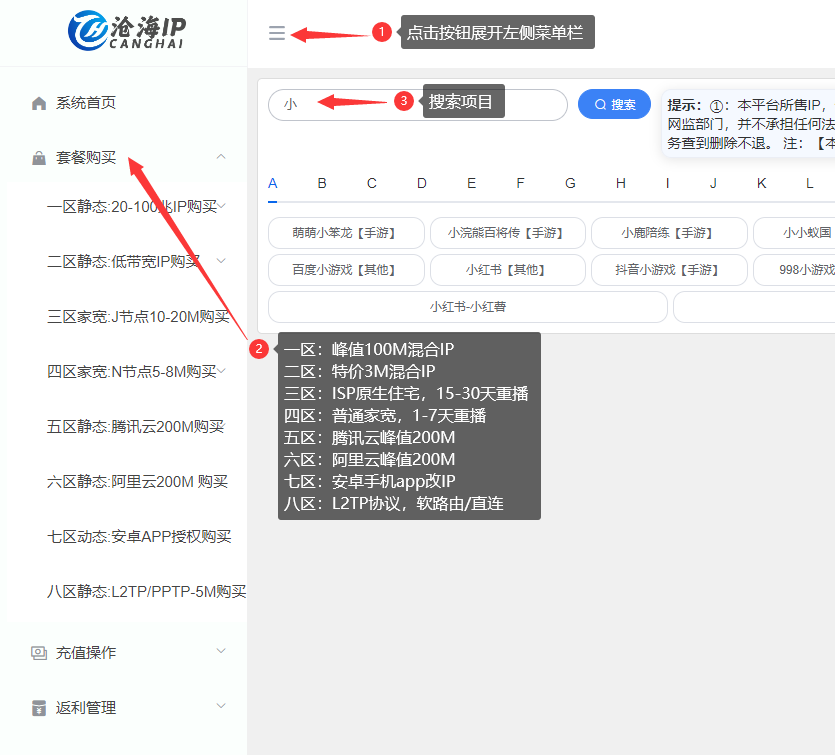Click the rebate icon beside 返利管理

39,708
